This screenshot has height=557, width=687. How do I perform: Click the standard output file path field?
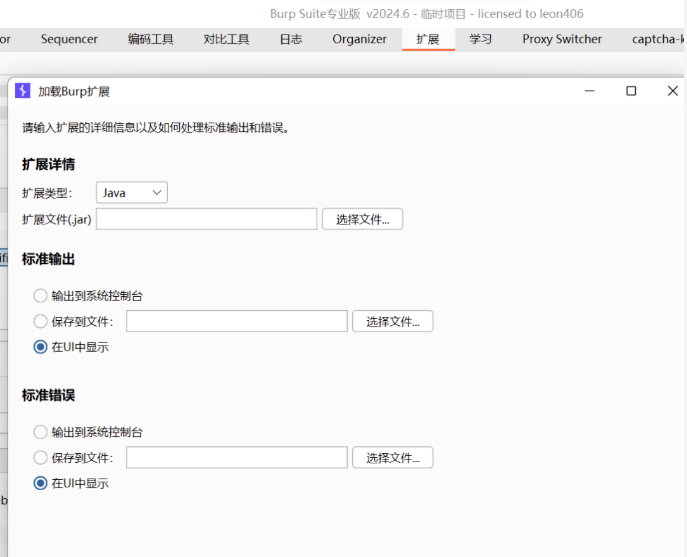coord(237,321)
